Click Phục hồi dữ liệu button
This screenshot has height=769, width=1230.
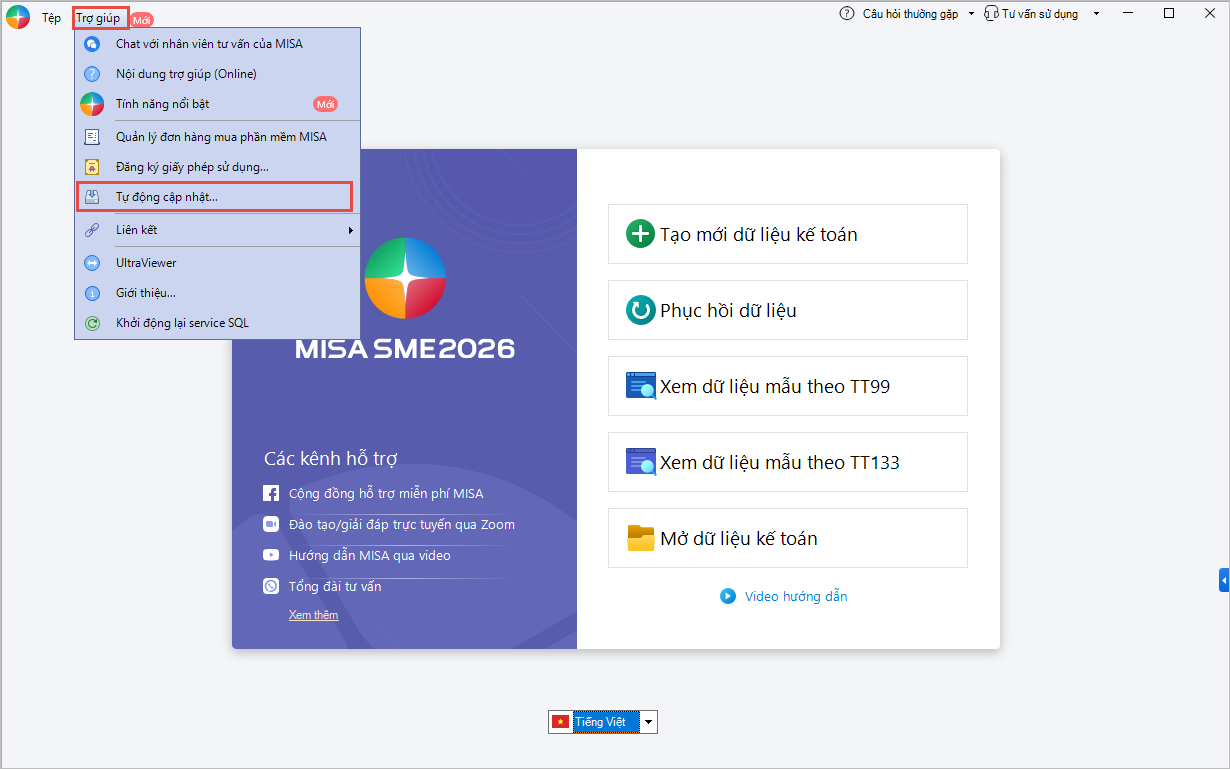pyautogui.click(x=787, y=310)
